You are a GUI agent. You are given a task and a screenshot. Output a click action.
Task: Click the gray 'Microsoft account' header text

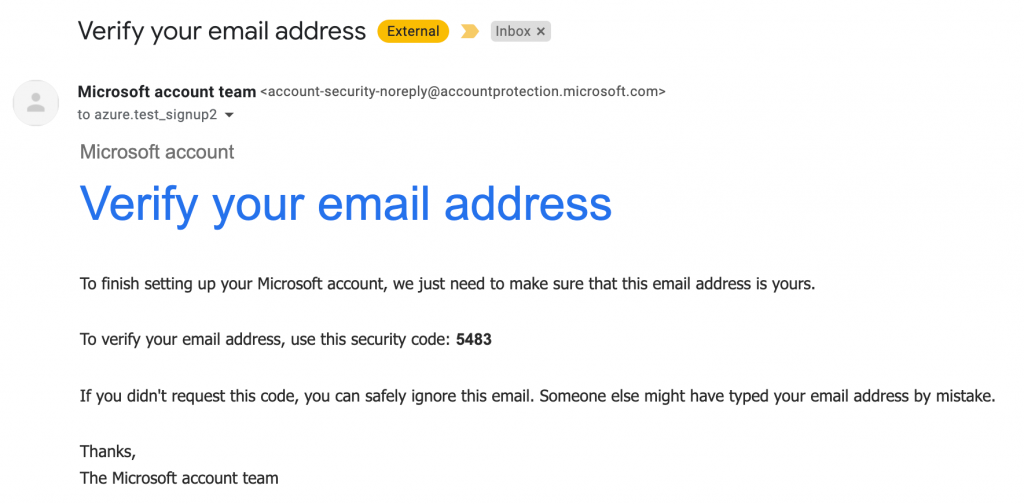[x=157, y=152]
